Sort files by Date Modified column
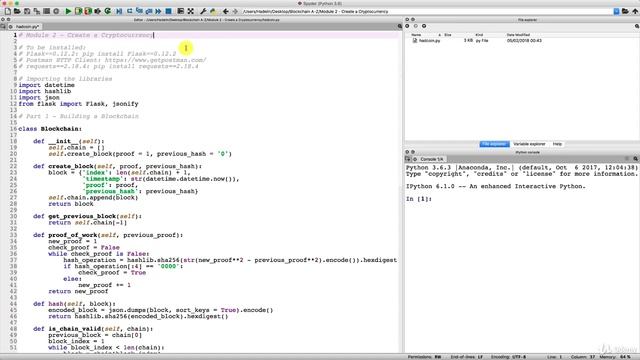The width and height of the screenshot is (640, 360). point(518,35)
